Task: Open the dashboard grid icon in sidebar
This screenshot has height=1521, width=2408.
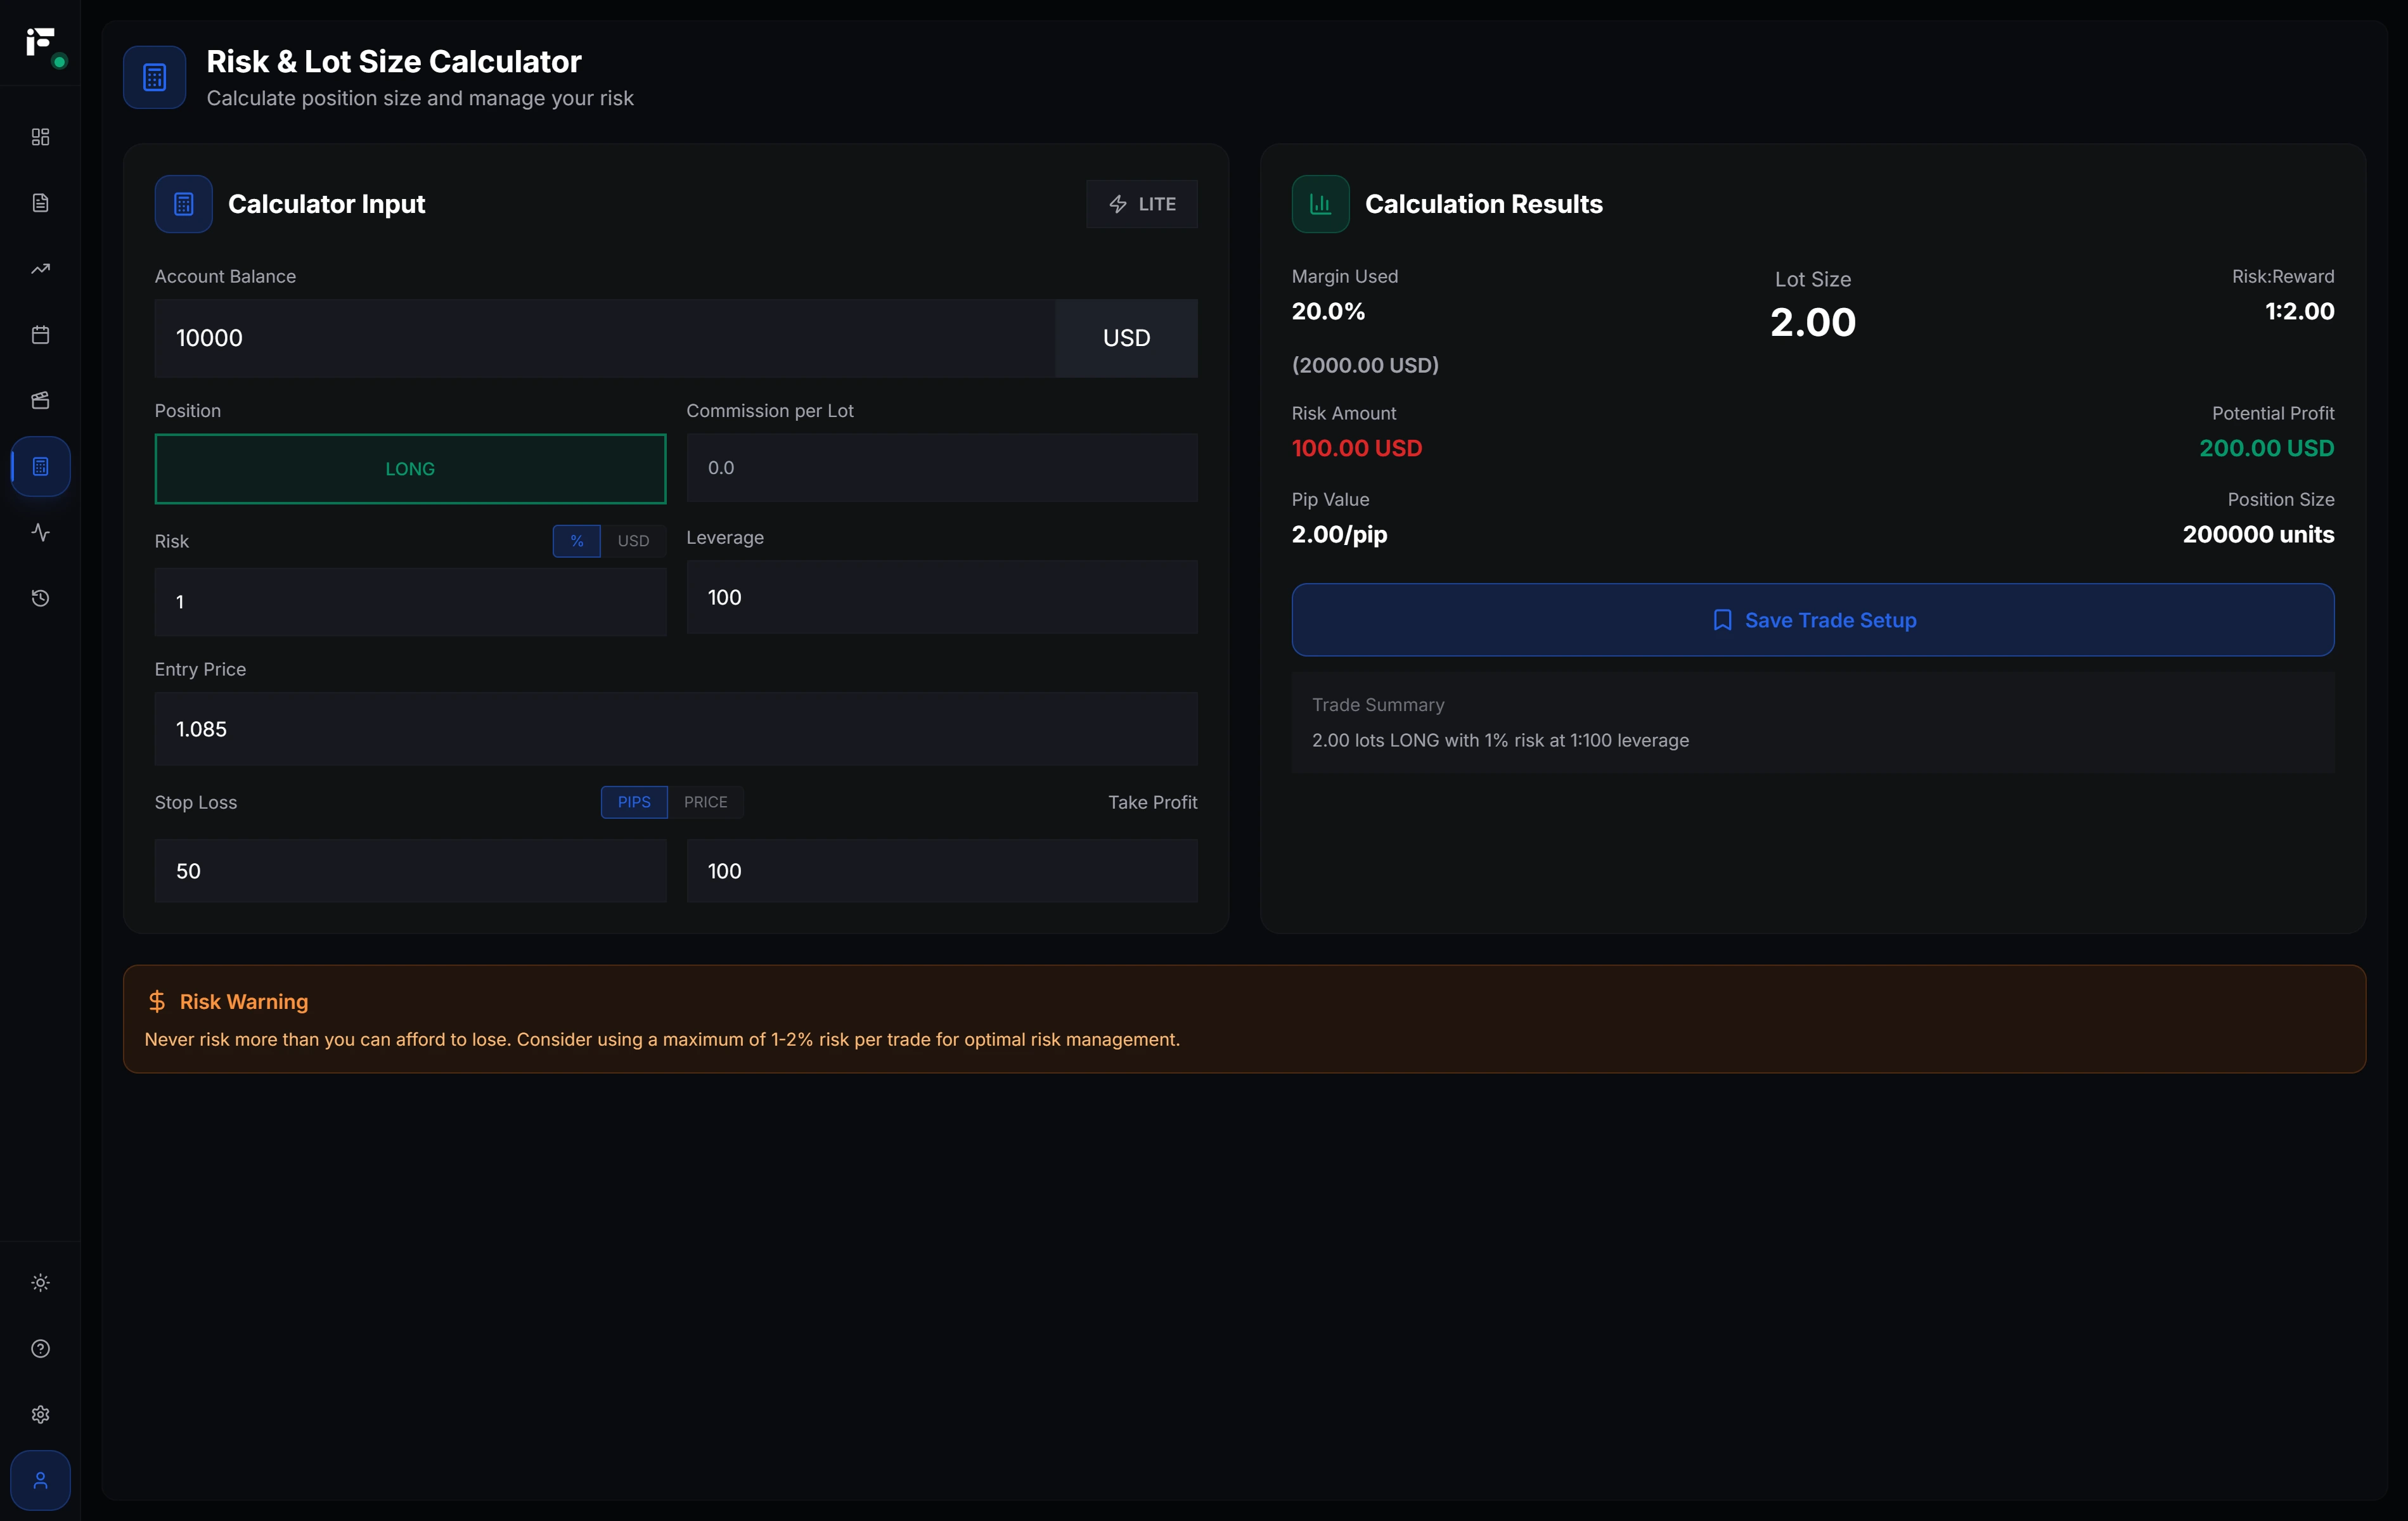Action: (x=40, y=137)
